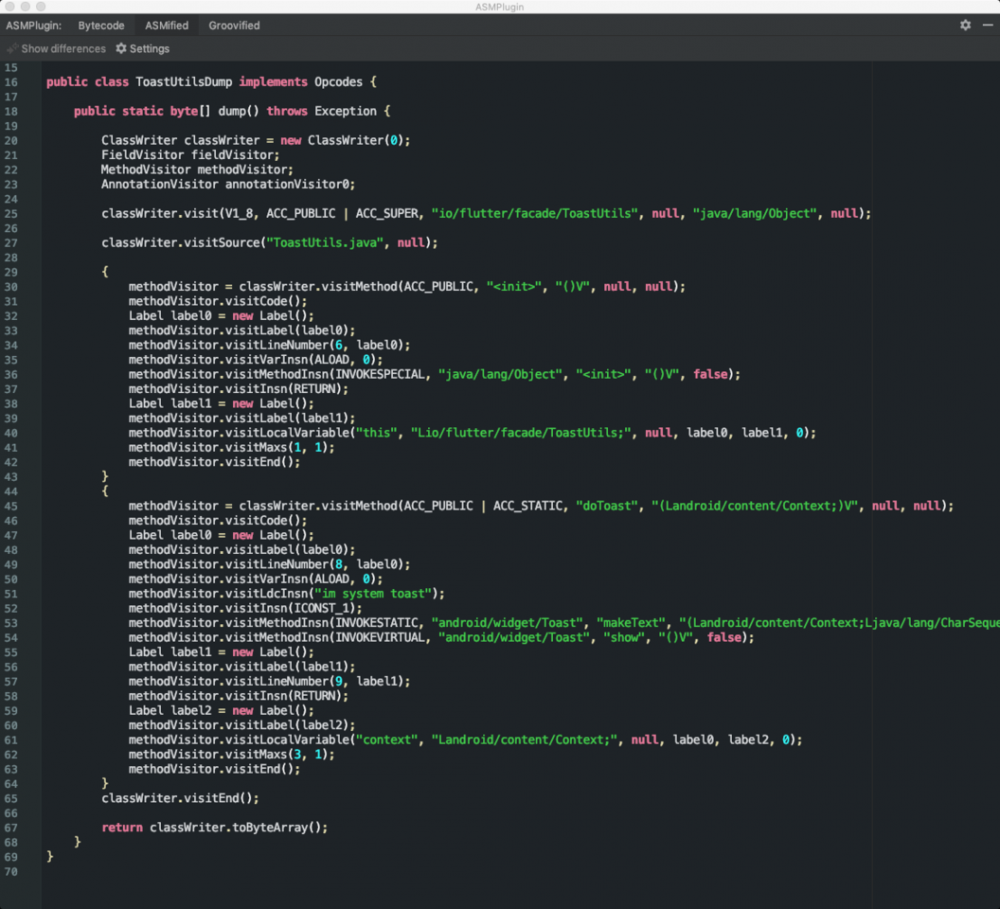Click 'INVOKESPECIAL' opcode
The height and width of the screenshot is (909, 1000).
point(379,374)
